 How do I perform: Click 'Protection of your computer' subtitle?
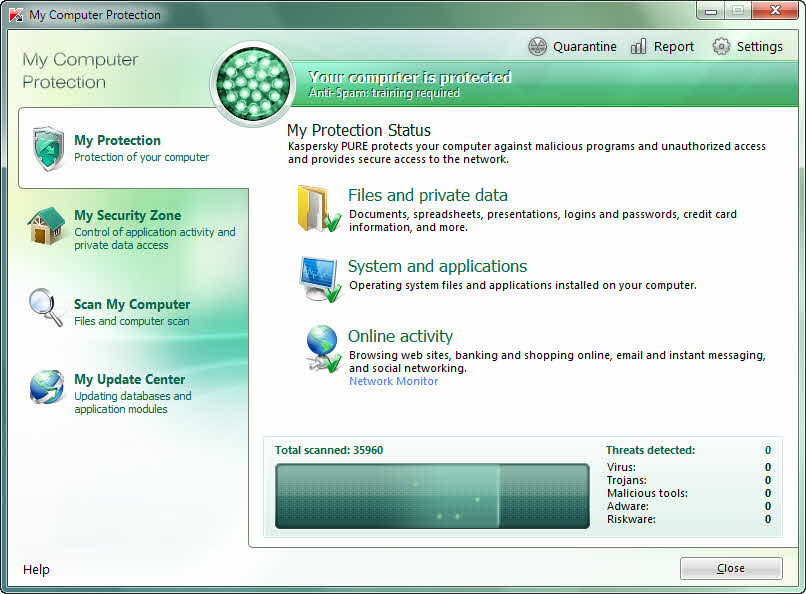[x=141, y=157]
